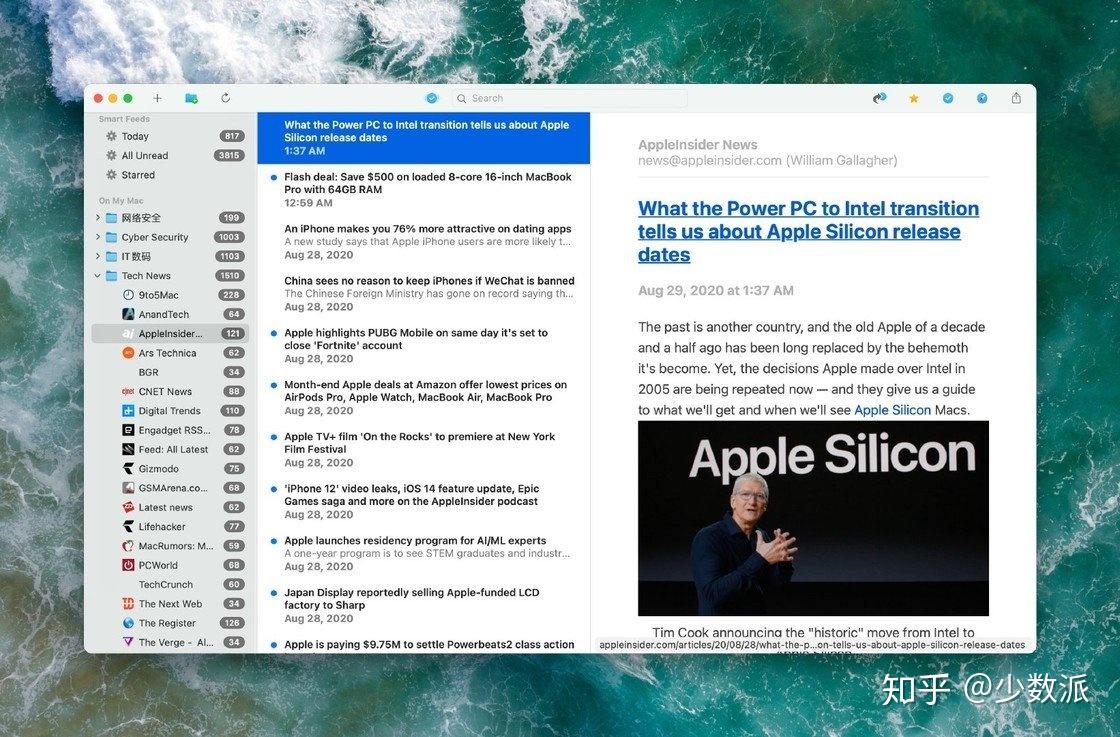Click the round checkmark icon beside the star
The image size is (1120, 737).
[948, 98]
